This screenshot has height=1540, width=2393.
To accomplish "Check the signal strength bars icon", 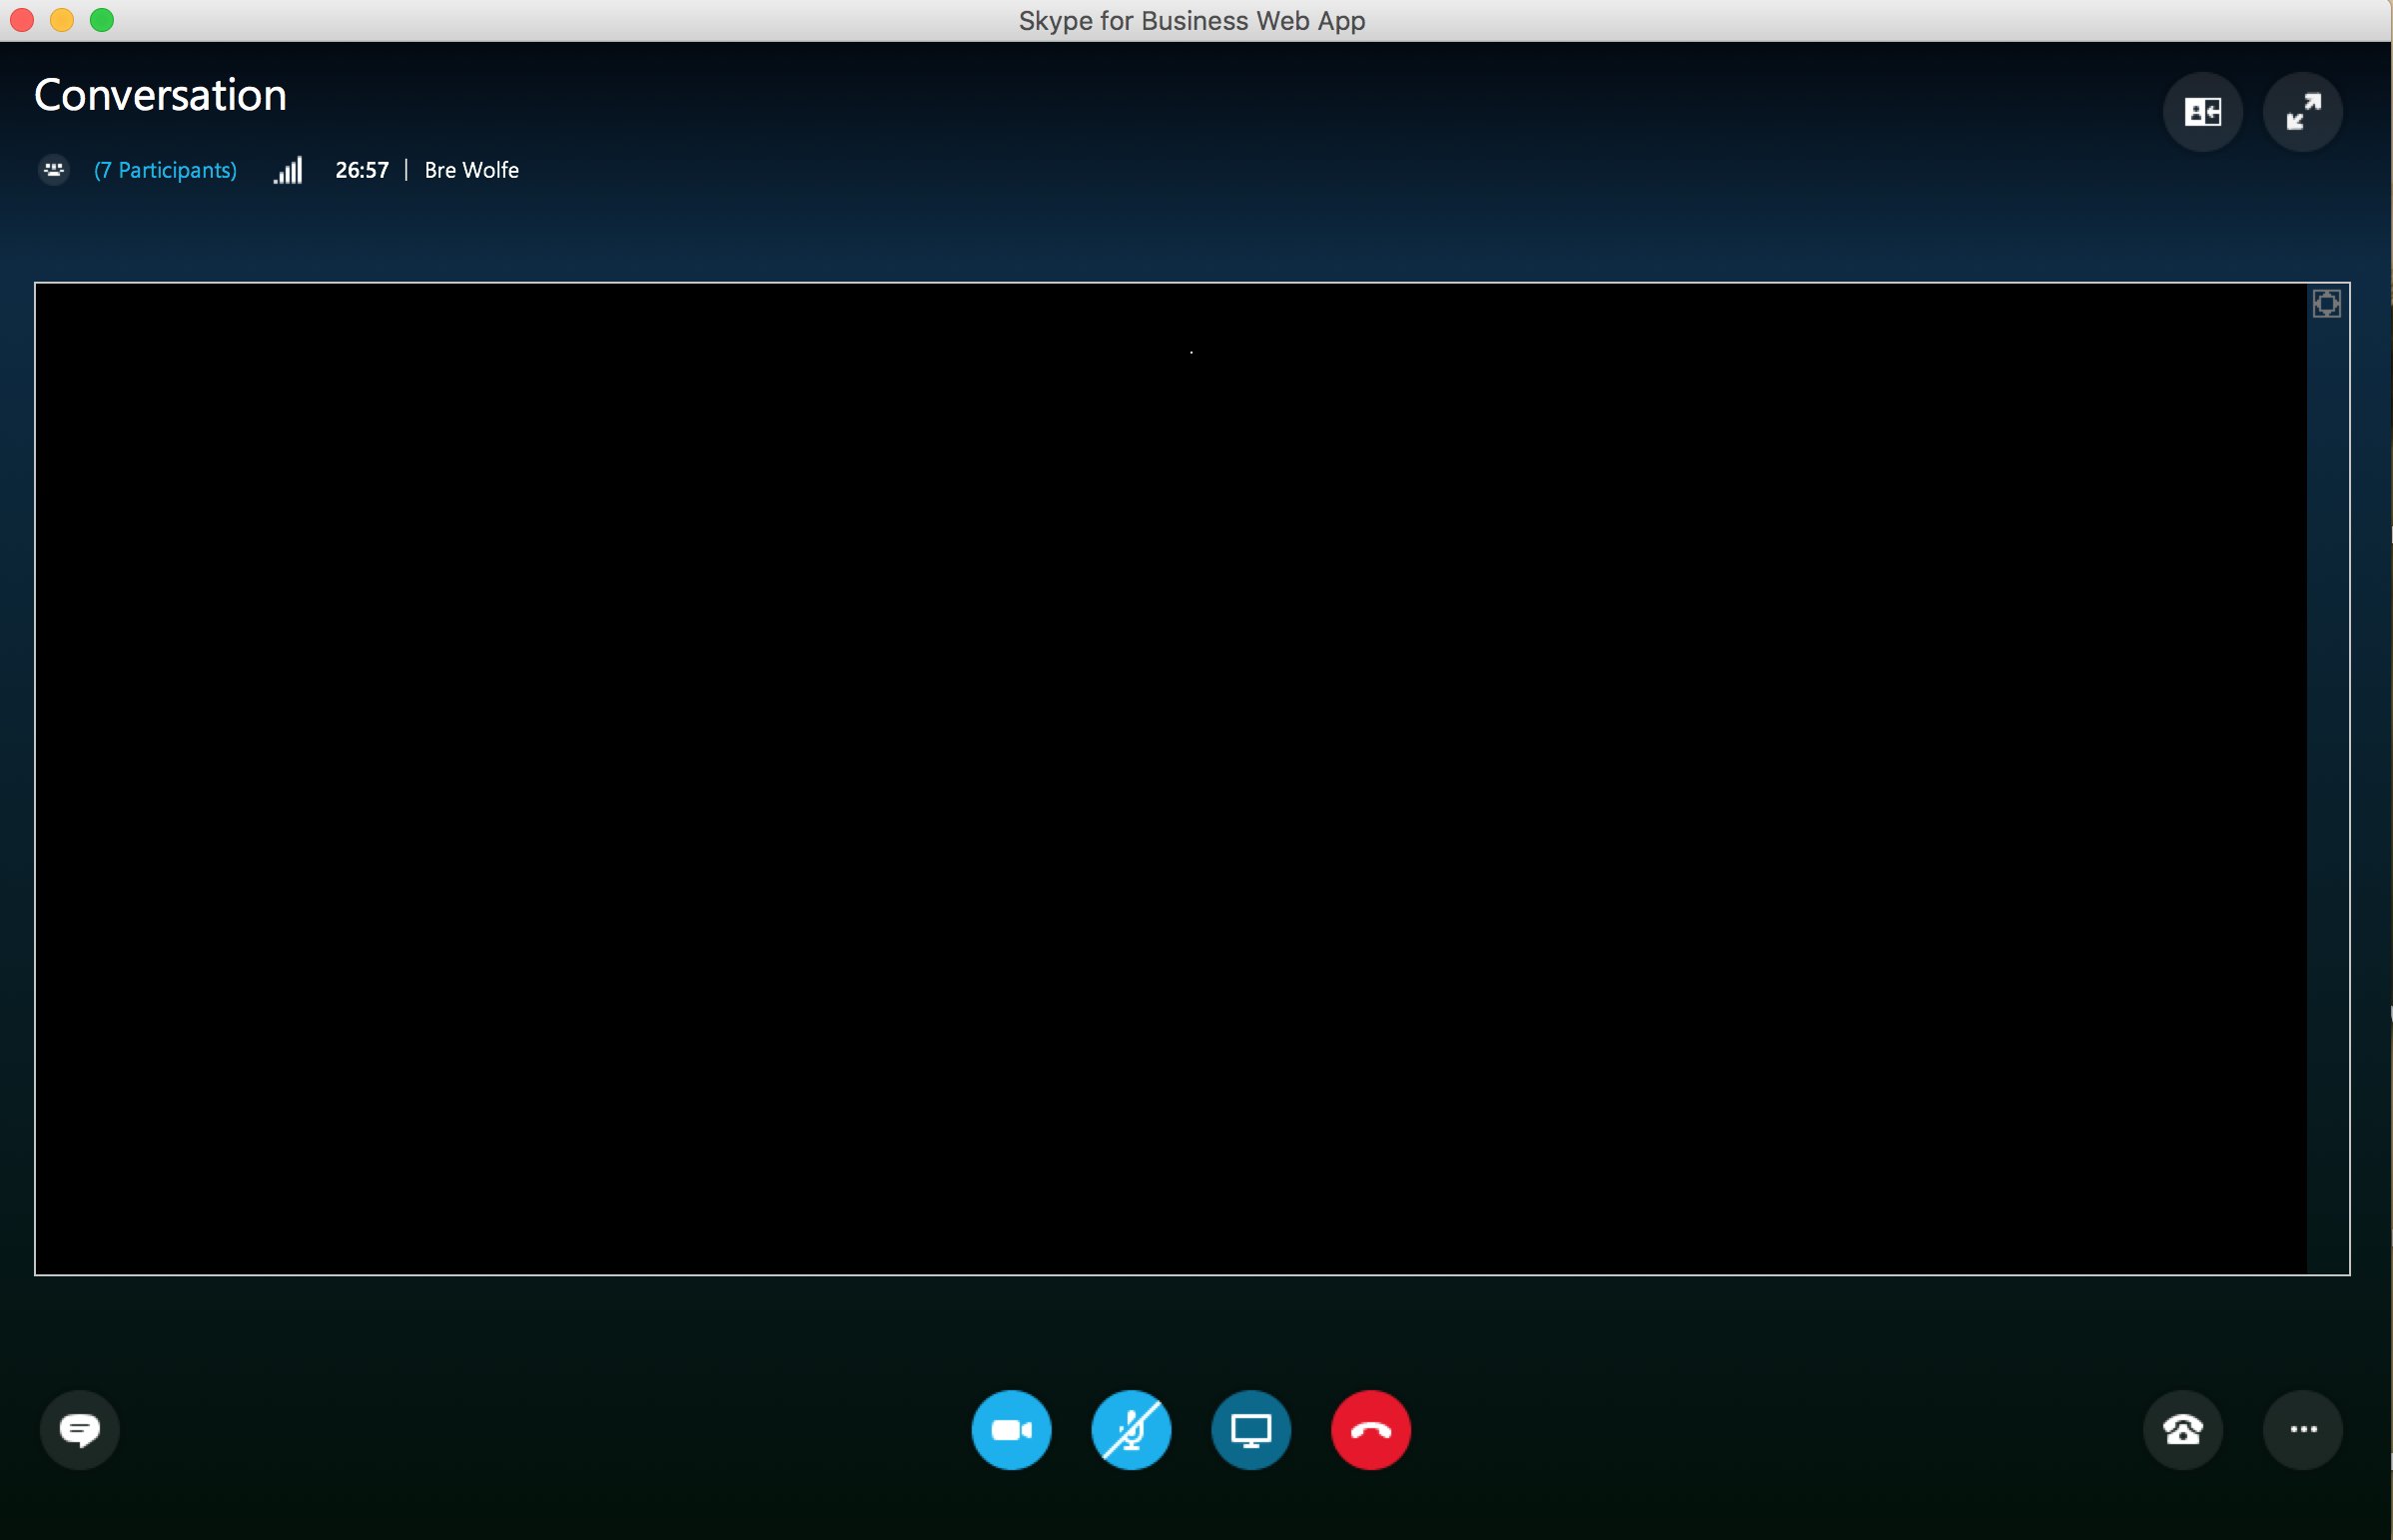I will pyautogui.click(x=288, y=171).
